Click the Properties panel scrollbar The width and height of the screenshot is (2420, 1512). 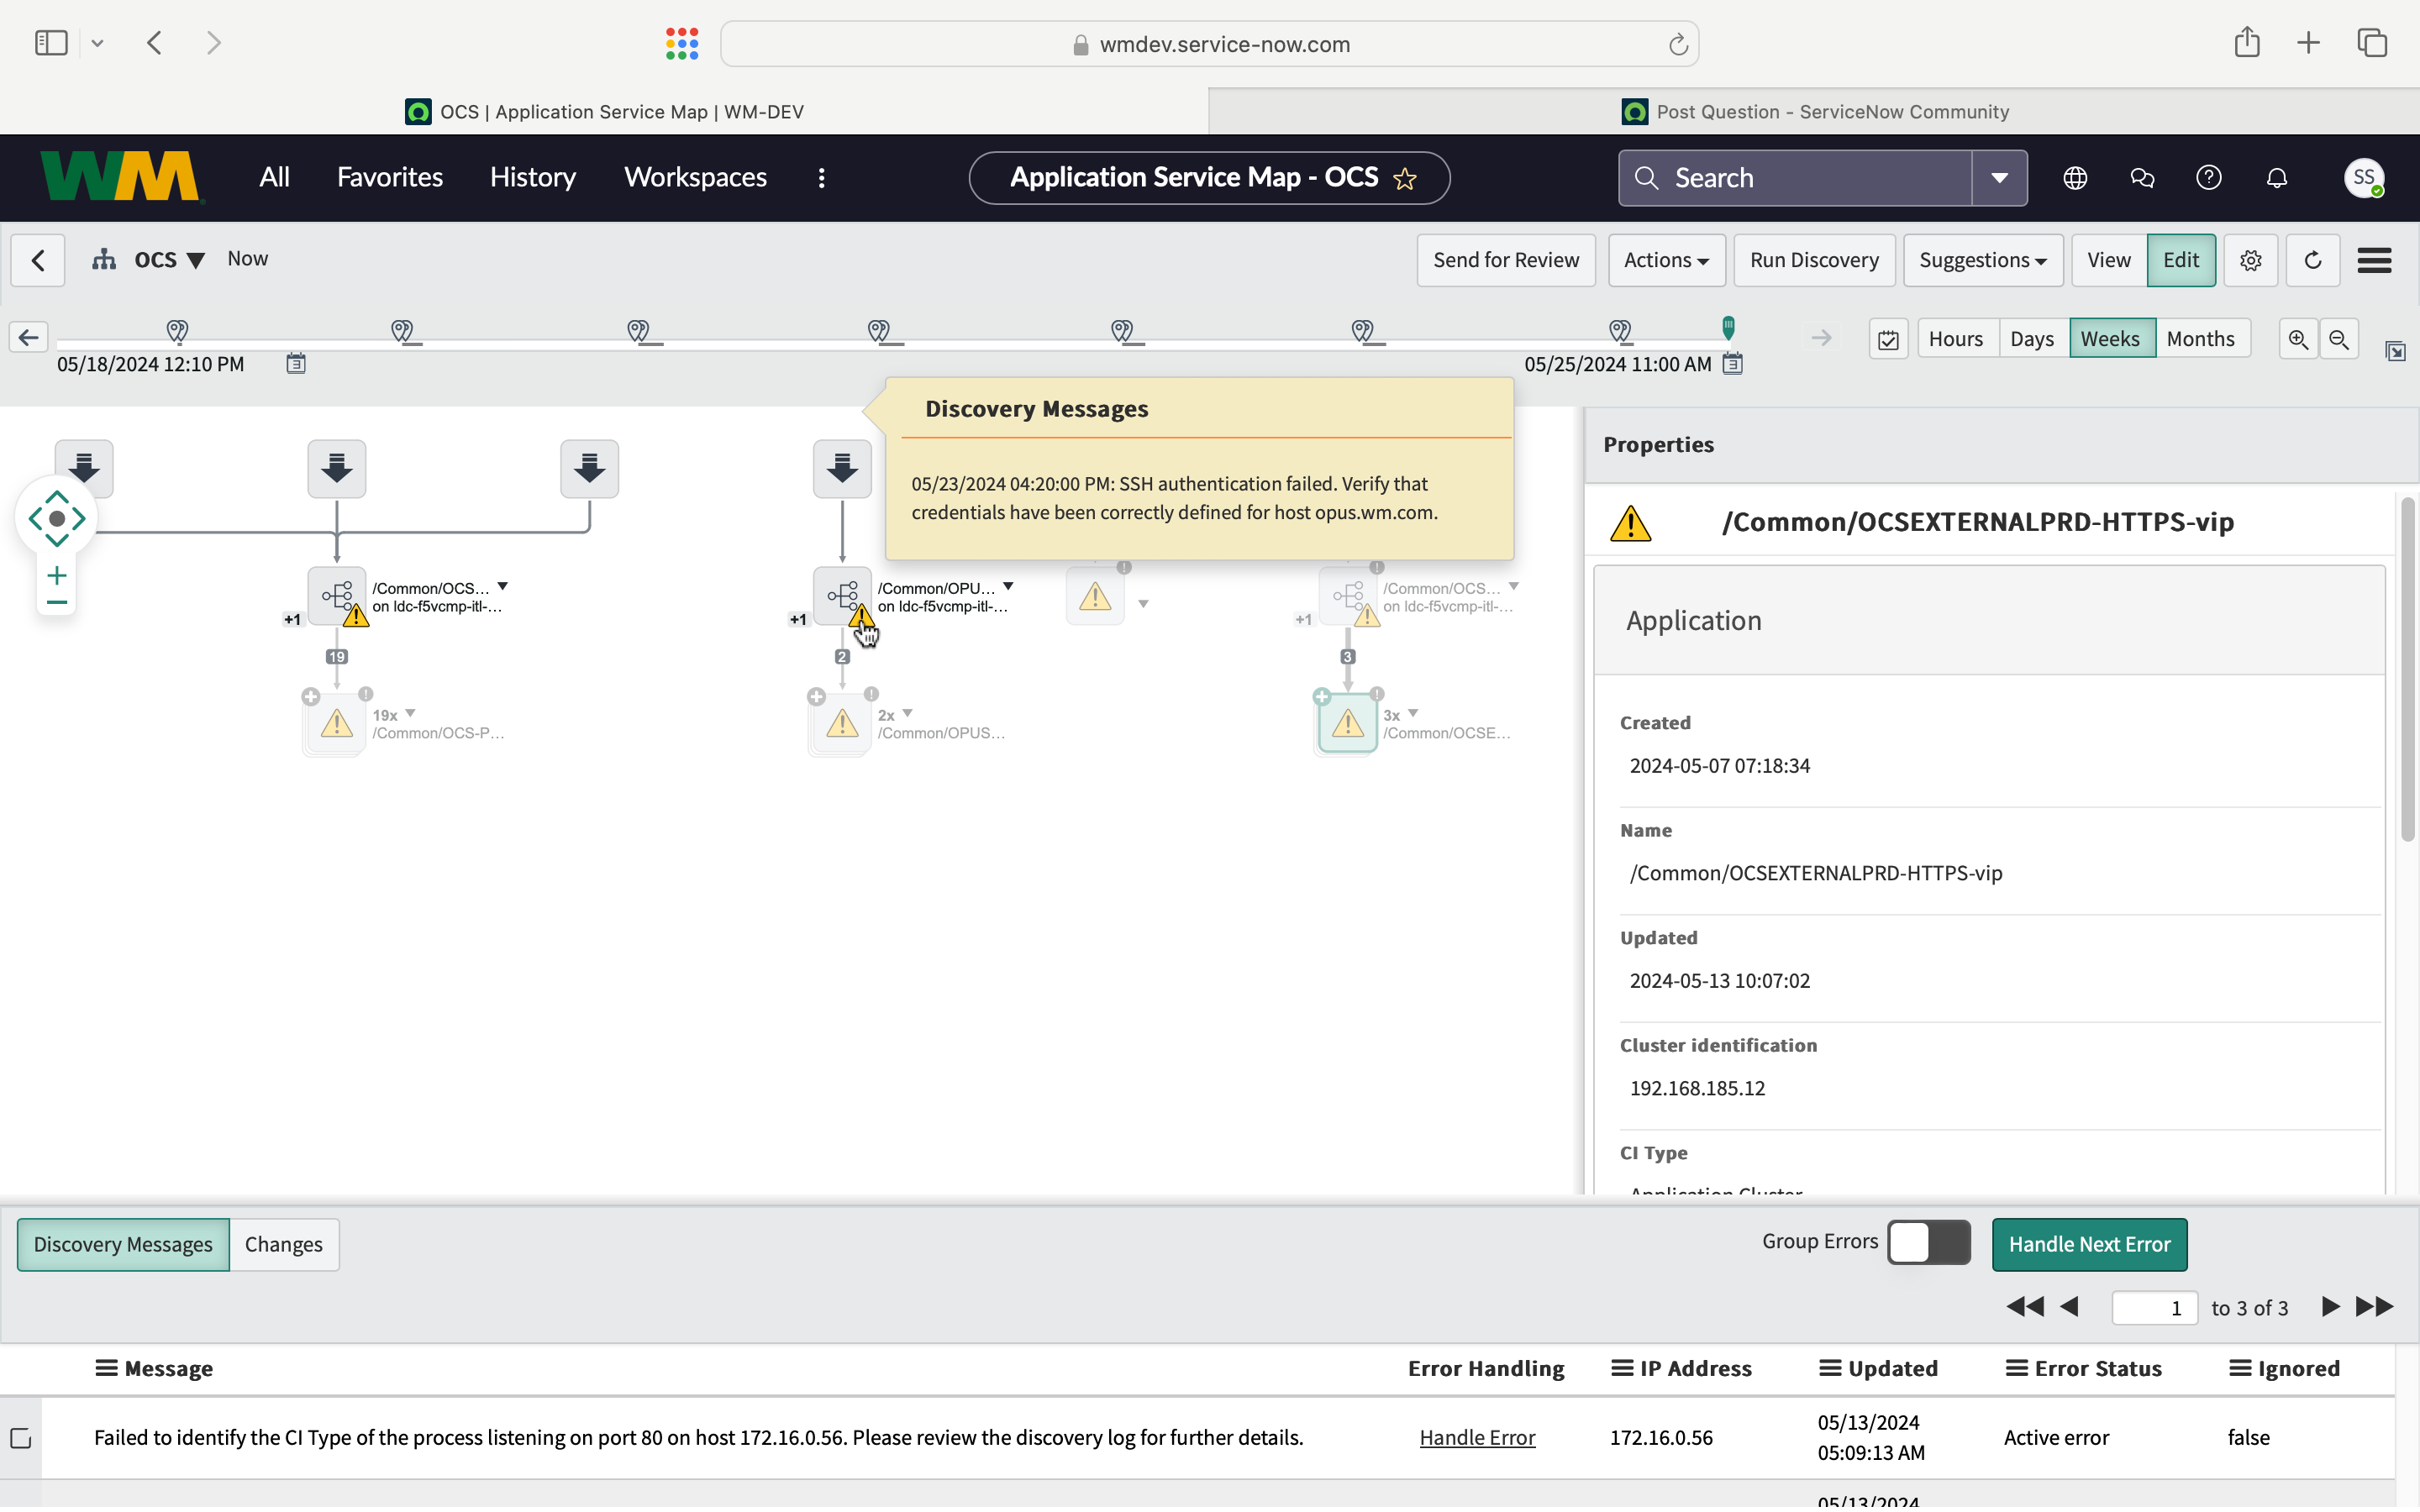click(x=2408, y=670)
